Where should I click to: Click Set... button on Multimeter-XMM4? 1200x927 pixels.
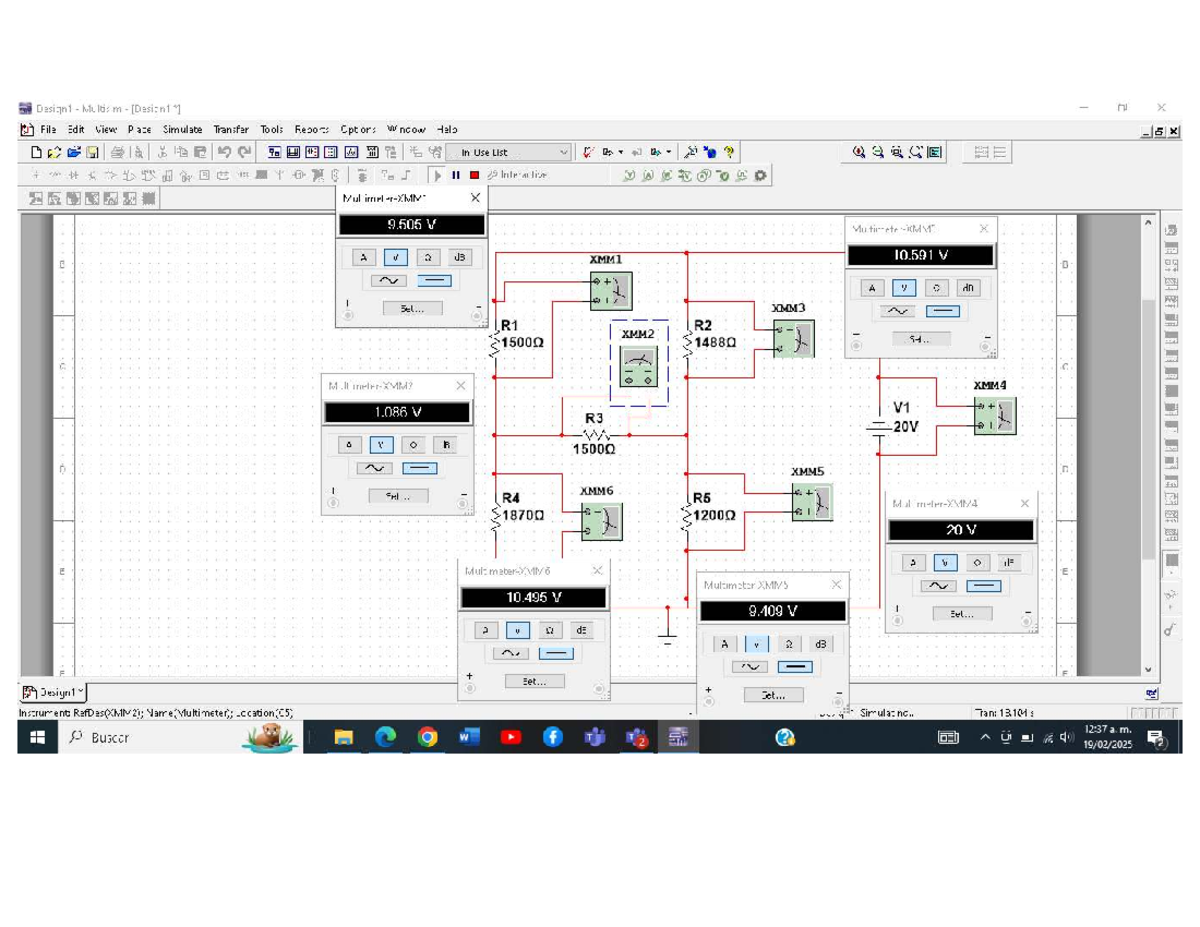[962, 614]
